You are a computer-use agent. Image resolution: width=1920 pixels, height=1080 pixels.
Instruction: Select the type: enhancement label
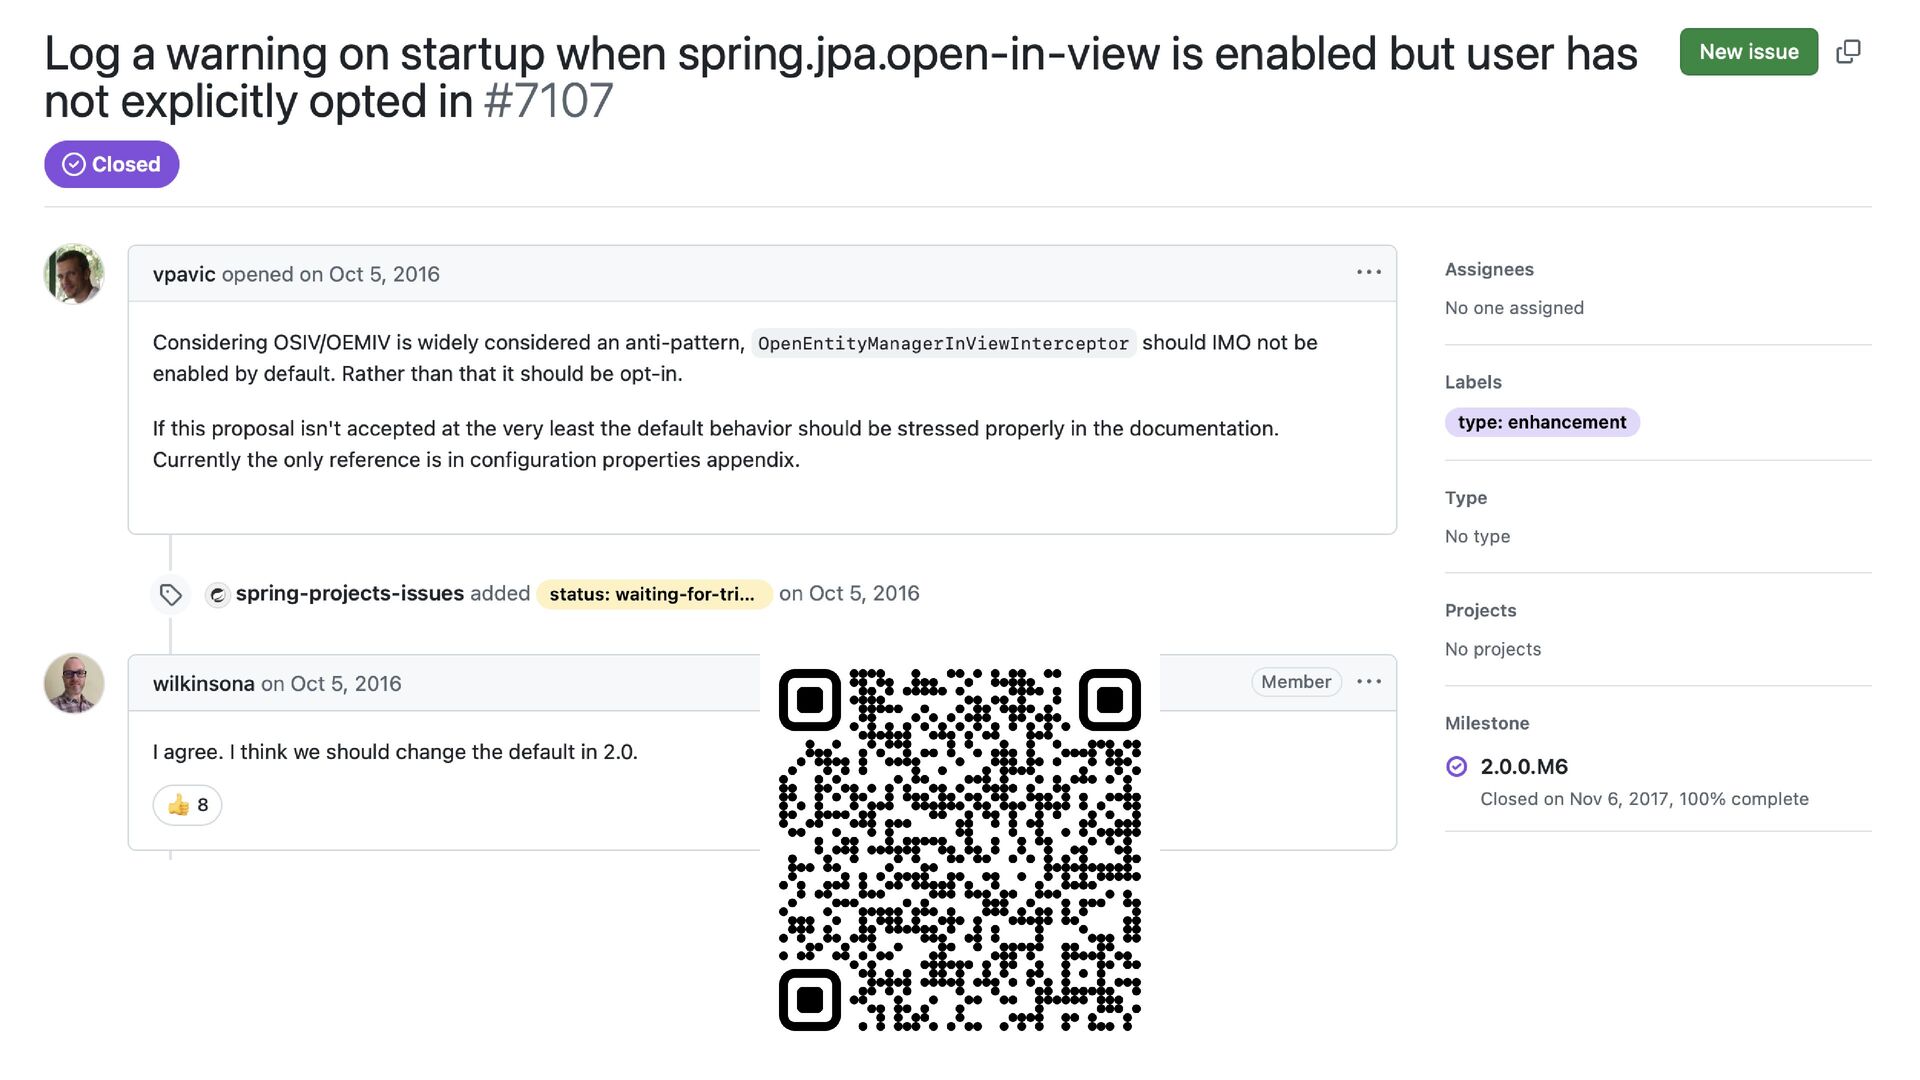[1541, 422]
